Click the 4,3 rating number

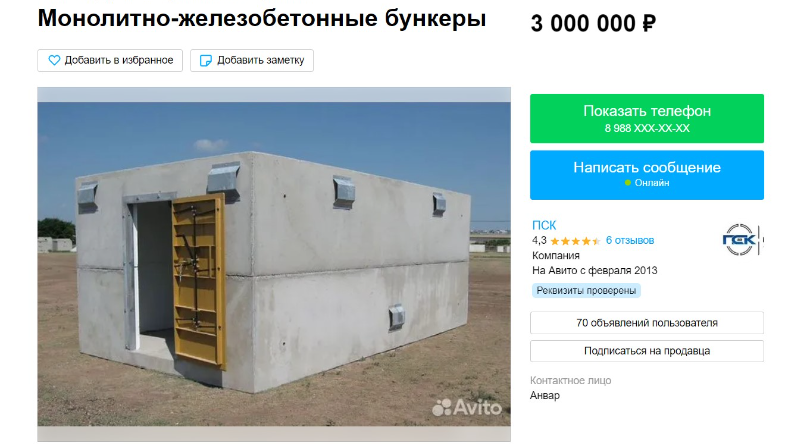(539, 240)
